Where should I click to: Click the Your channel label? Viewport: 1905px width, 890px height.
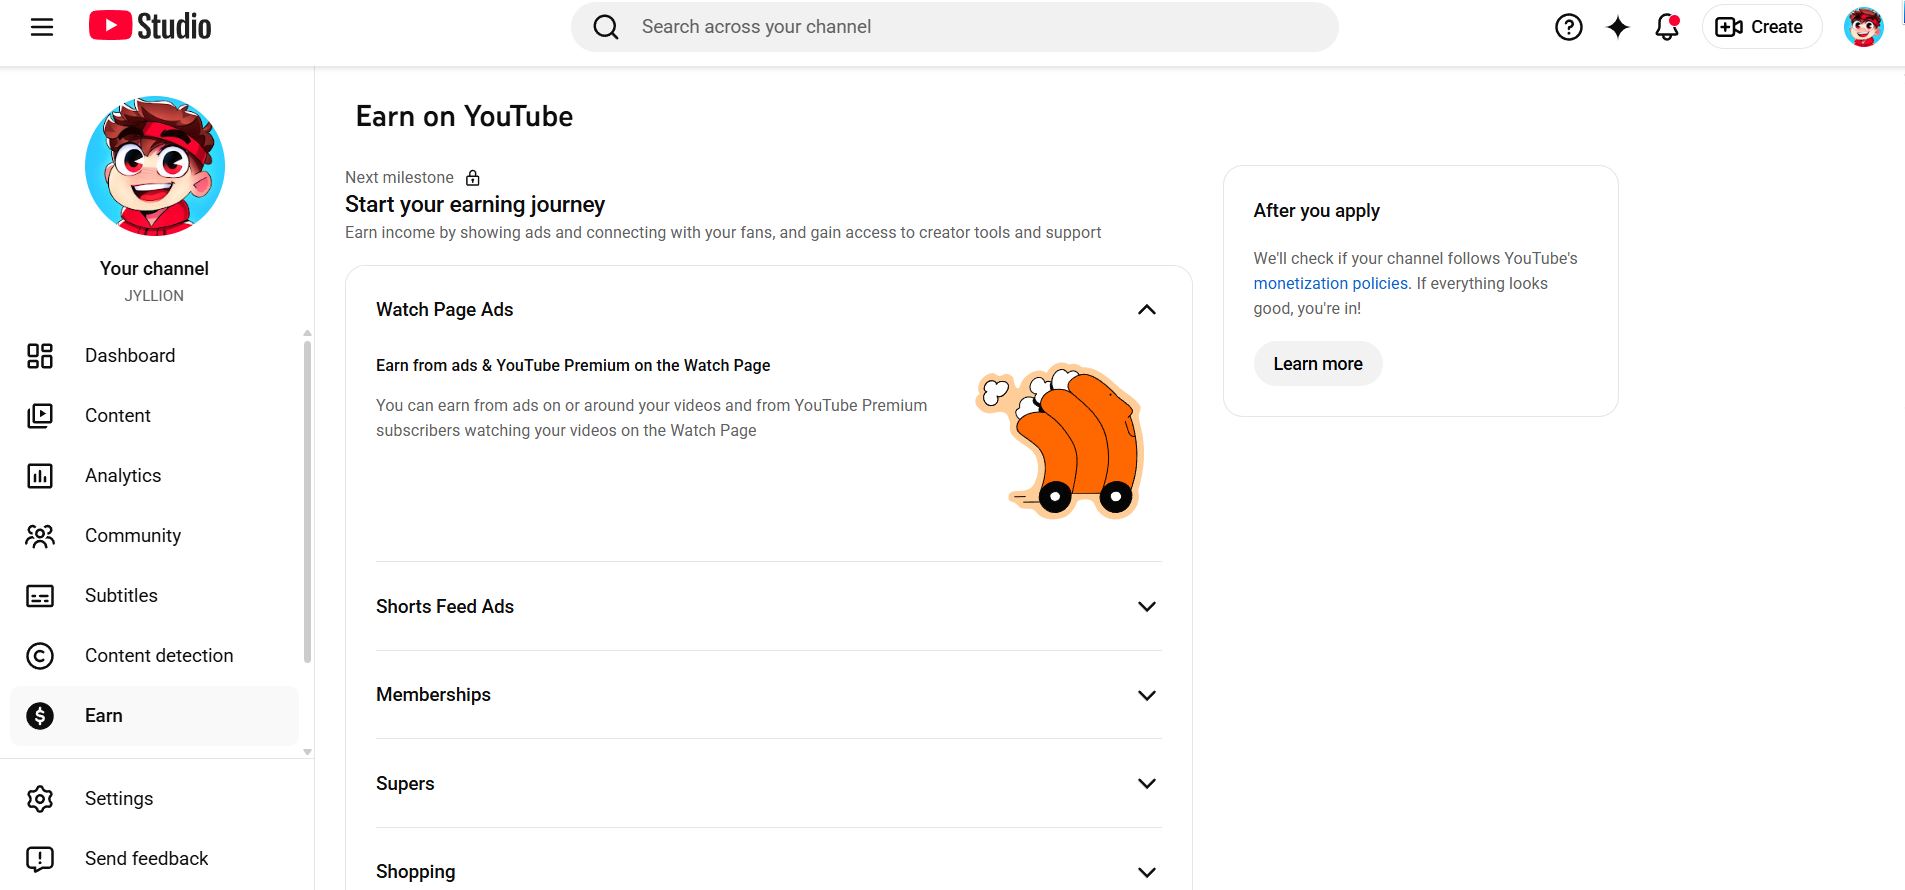pyautogui.click(x=154, y=269)
